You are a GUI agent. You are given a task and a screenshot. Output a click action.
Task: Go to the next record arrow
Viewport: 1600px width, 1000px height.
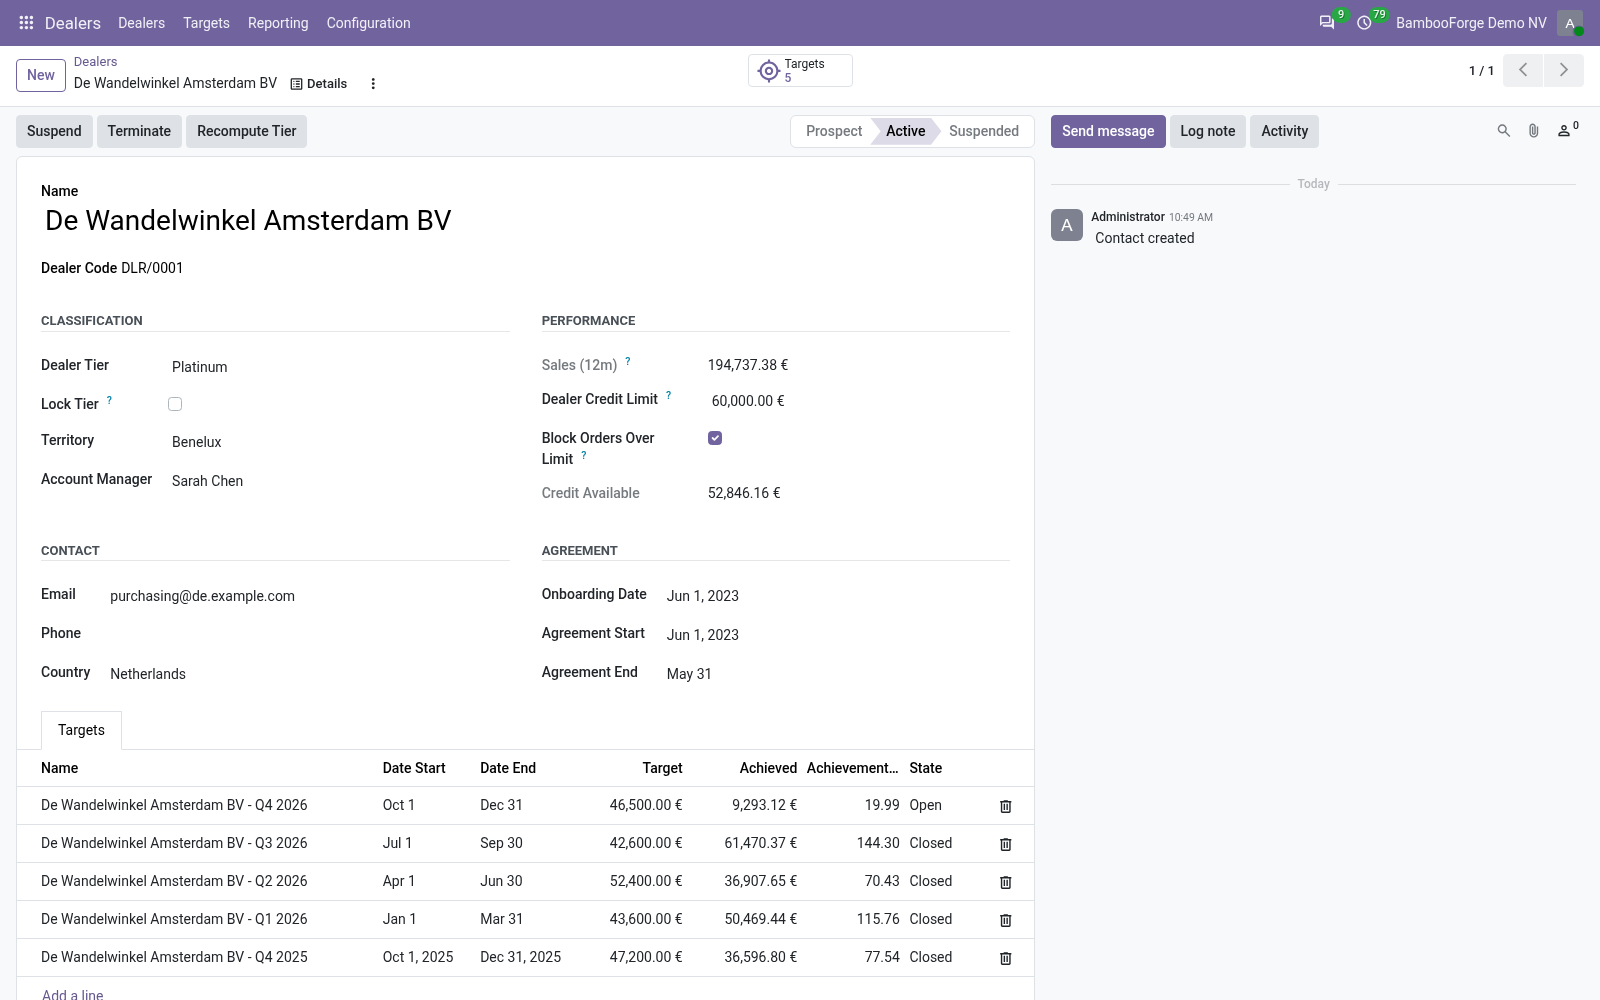click(x=1564, y=70)
